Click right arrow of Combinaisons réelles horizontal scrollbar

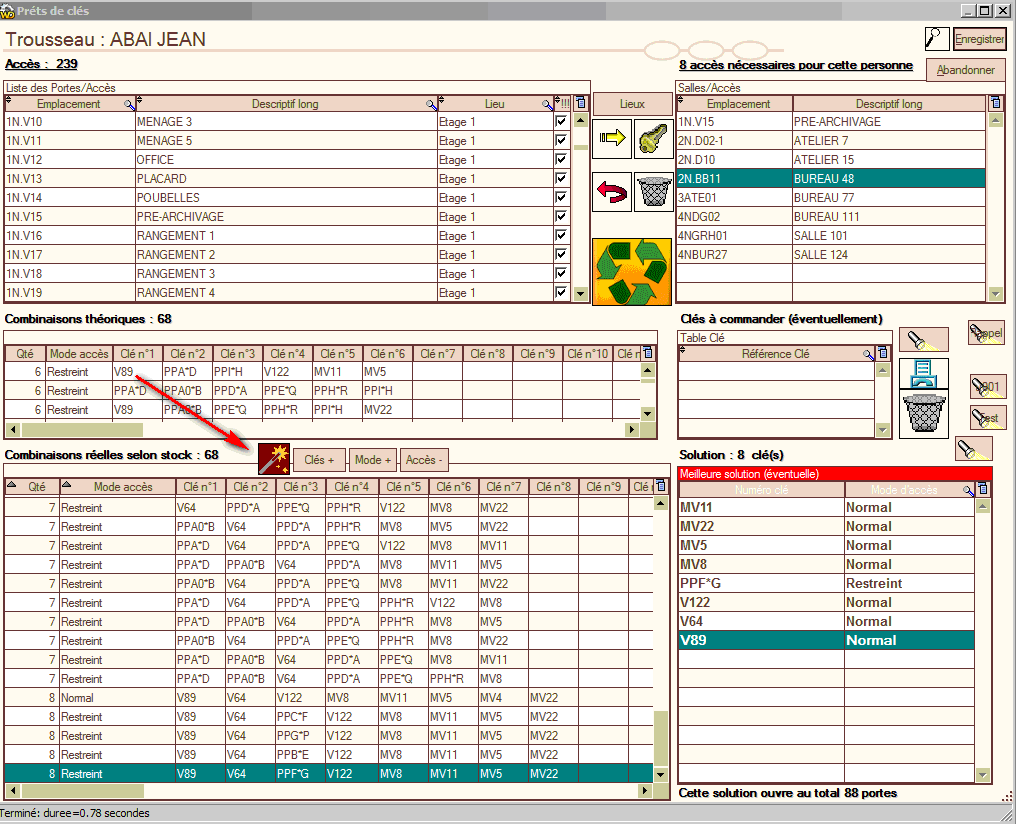pyautogui.click(x=645, y=790)
